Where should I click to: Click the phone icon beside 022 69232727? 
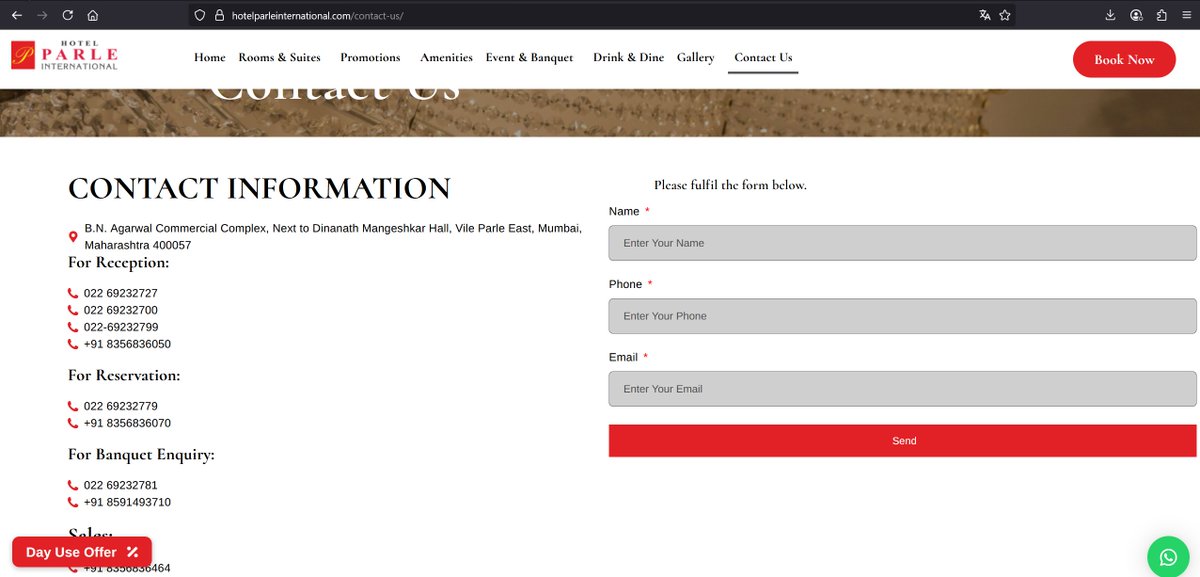[72, 293]
